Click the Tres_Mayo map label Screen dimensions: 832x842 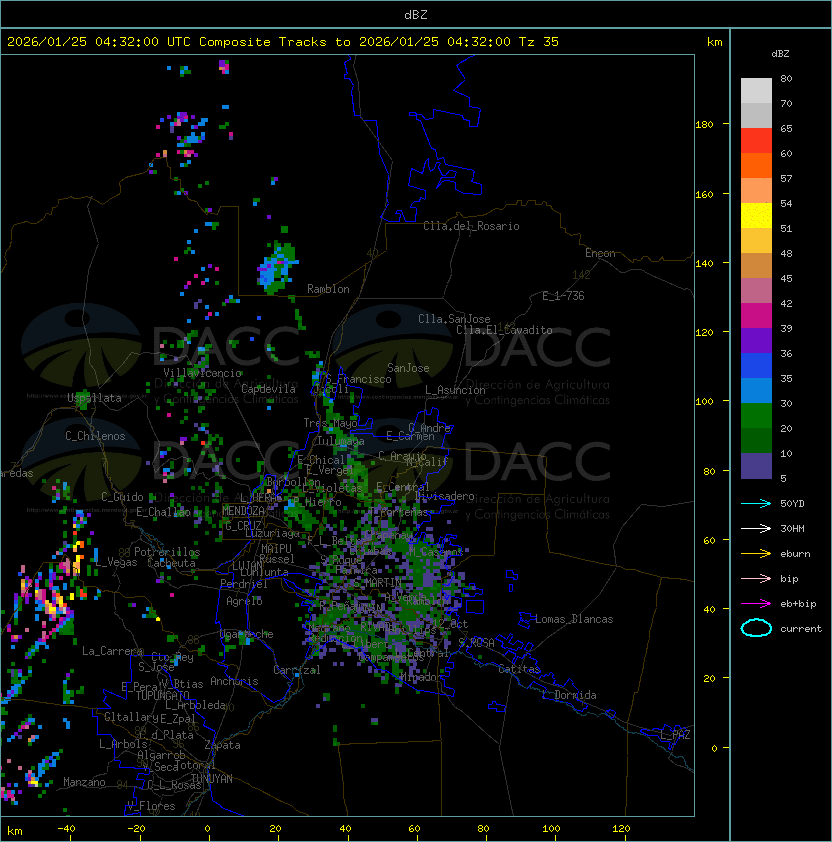[x=330, y=423]
